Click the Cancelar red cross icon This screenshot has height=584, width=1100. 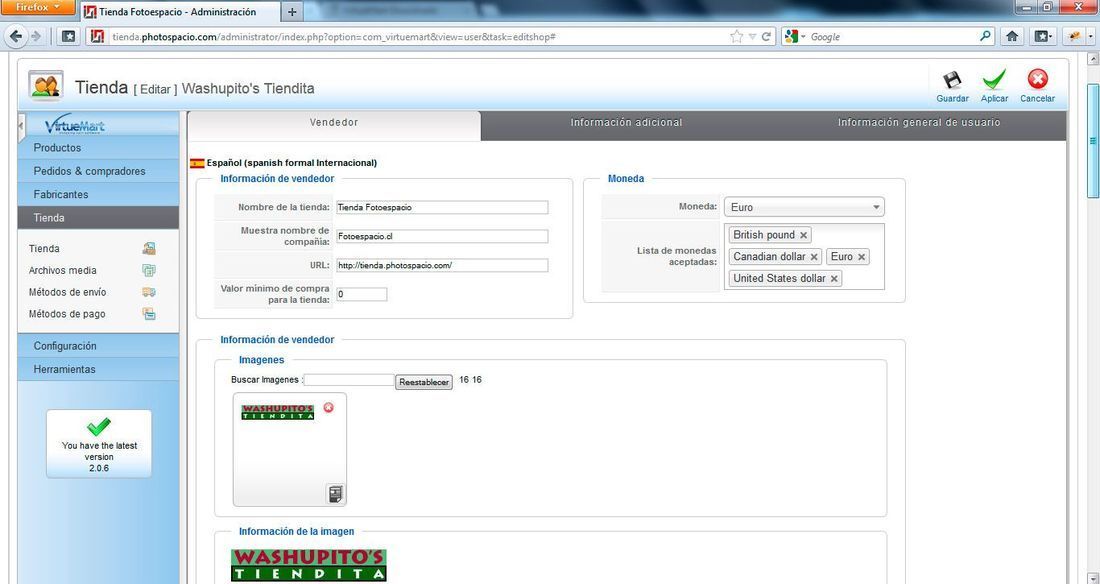click(1038, 79)
